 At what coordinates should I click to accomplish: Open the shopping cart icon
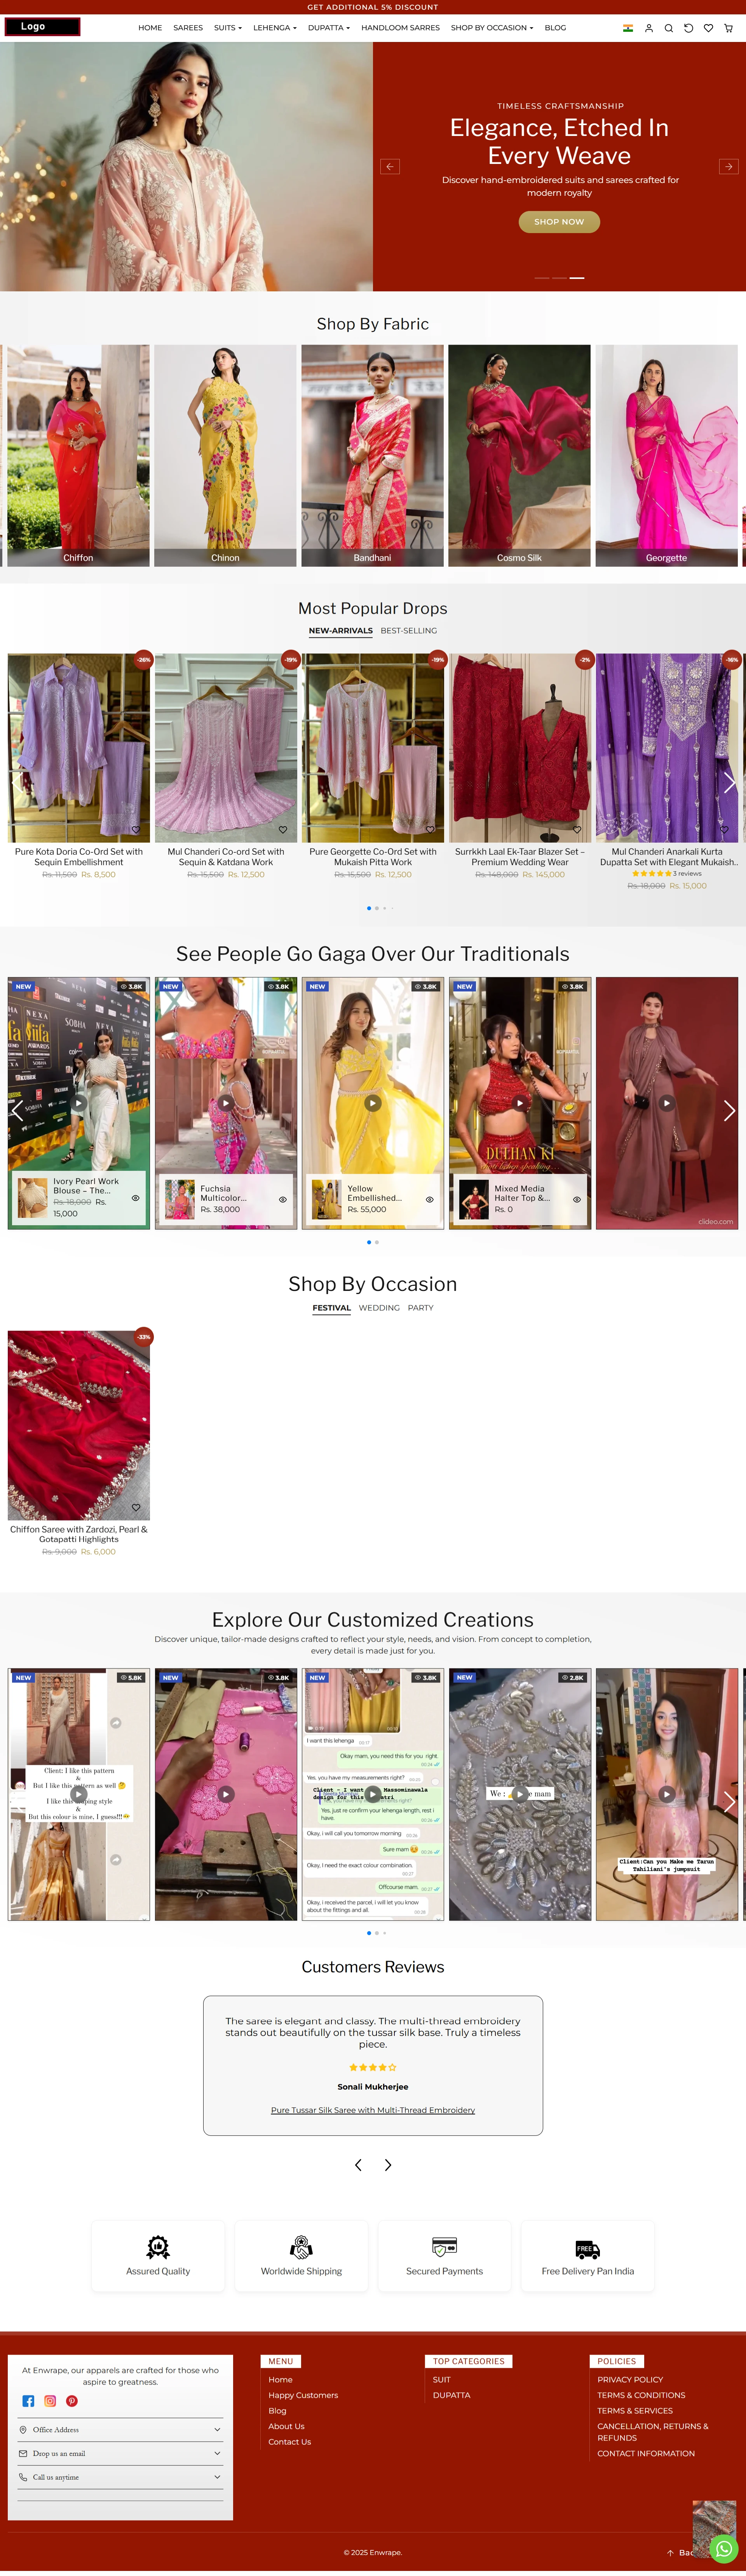pos(728,28)
